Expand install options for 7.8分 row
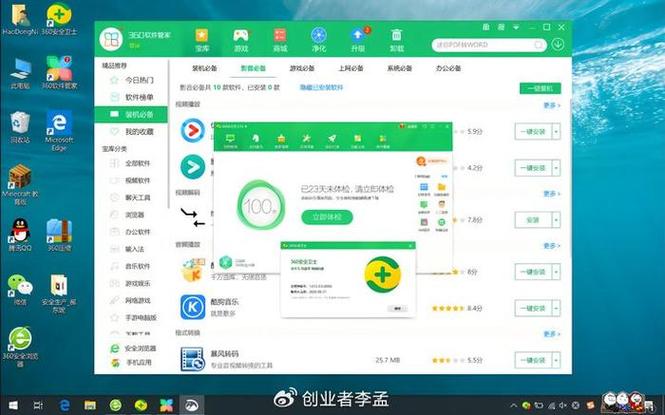The image size is (665, 415). click(x=556, y=220)
